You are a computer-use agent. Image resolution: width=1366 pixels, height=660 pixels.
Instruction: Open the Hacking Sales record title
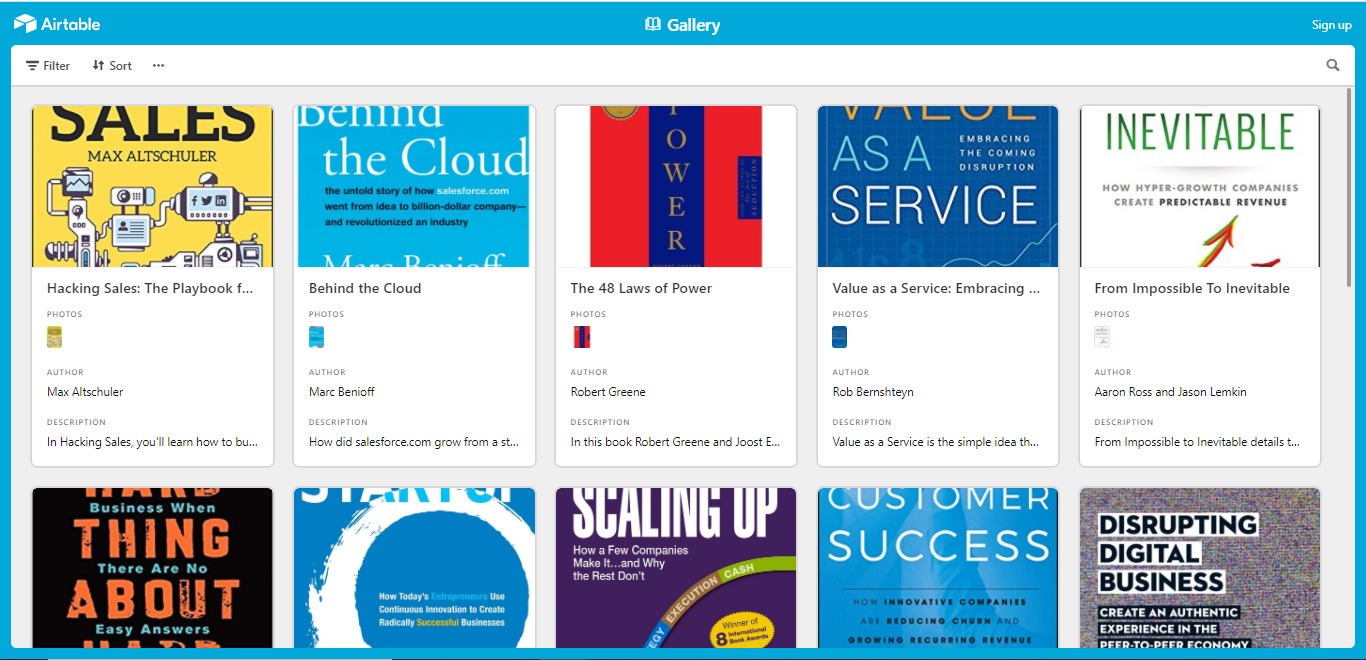tap(152, 288)
